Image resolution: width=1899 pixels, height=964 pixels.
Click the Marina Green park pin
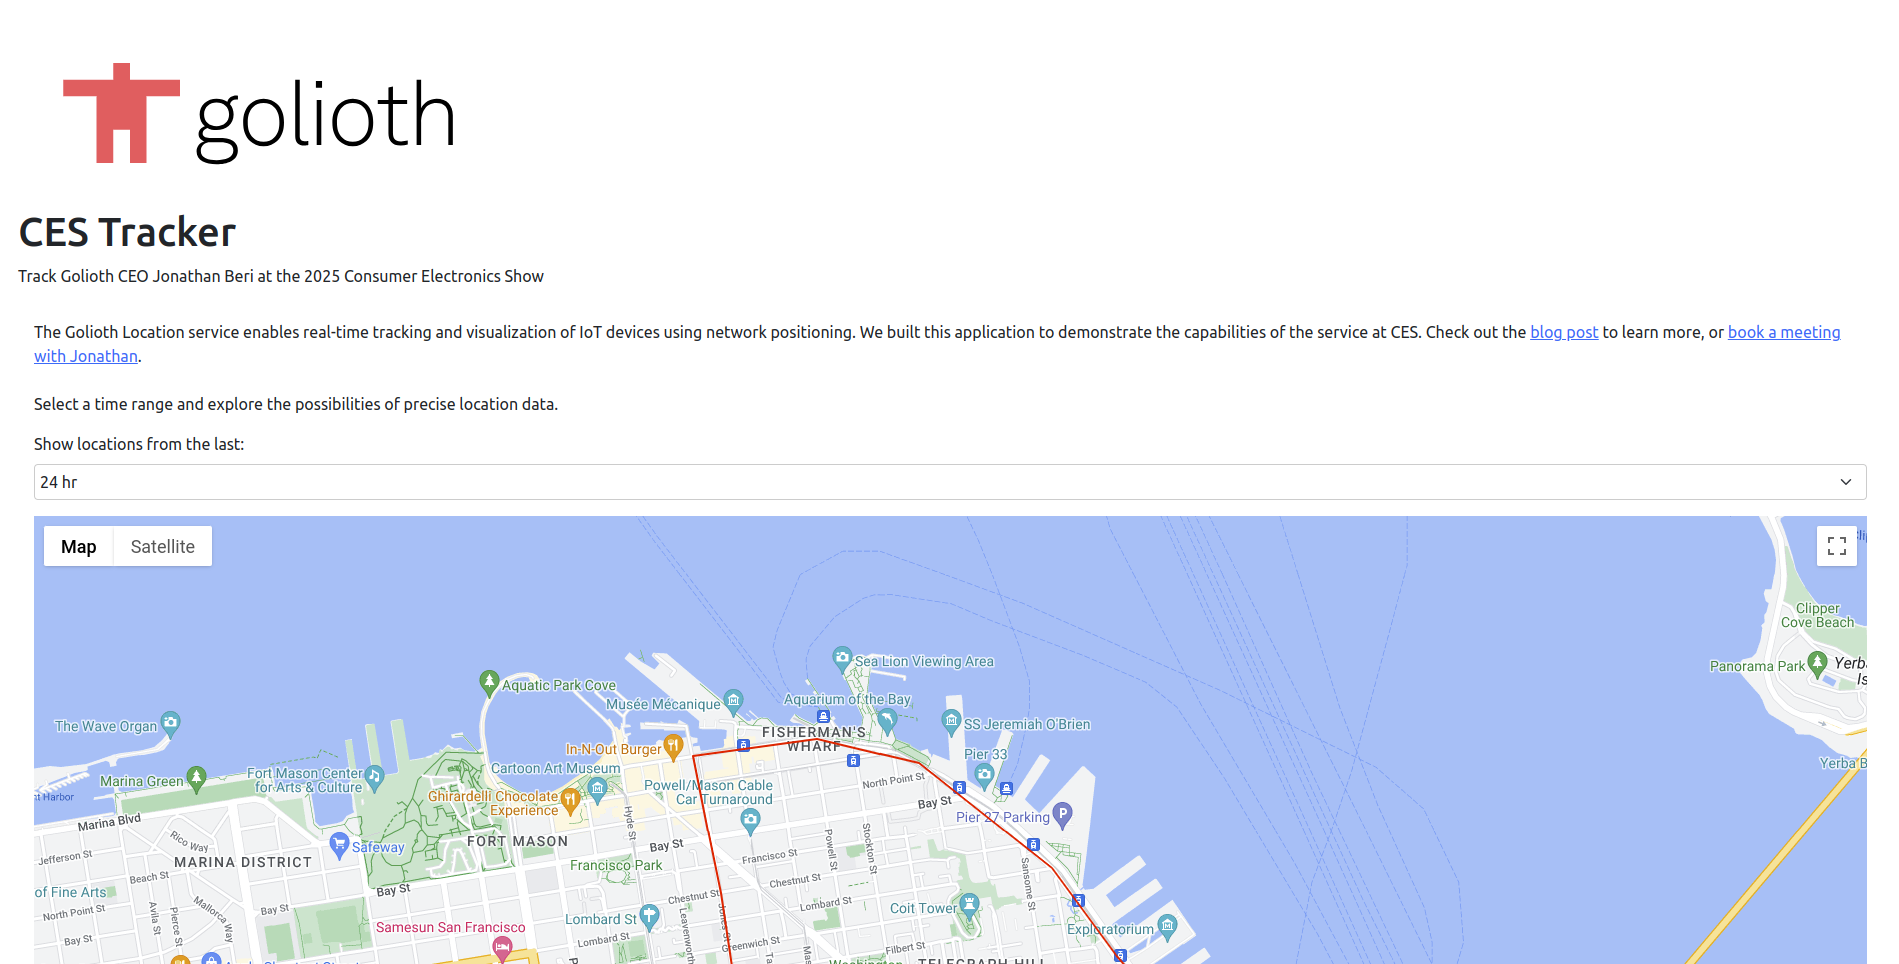[197, 778]
